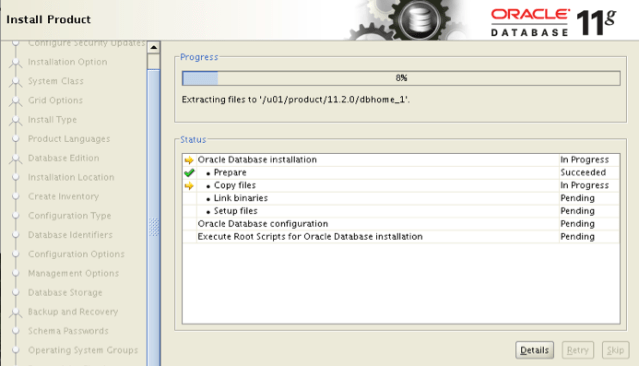Click the disabled Skip button

615,350
